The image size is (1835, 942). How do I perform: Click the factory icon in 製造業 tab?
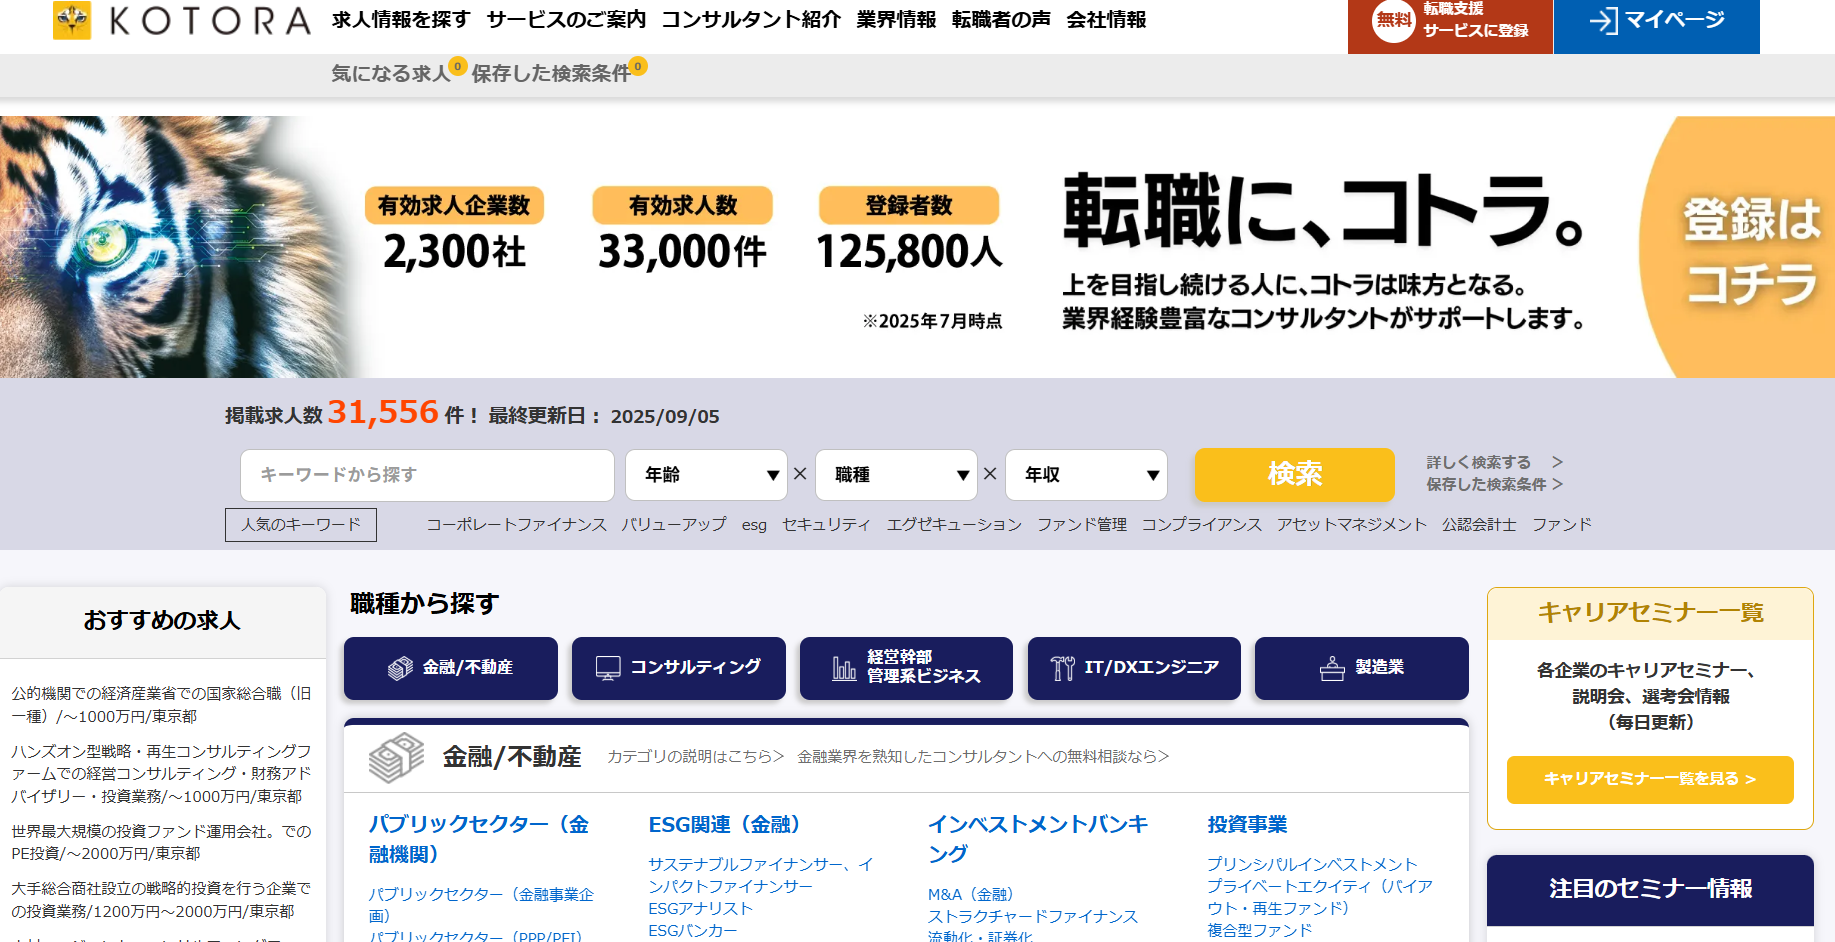coord(1332,668)
